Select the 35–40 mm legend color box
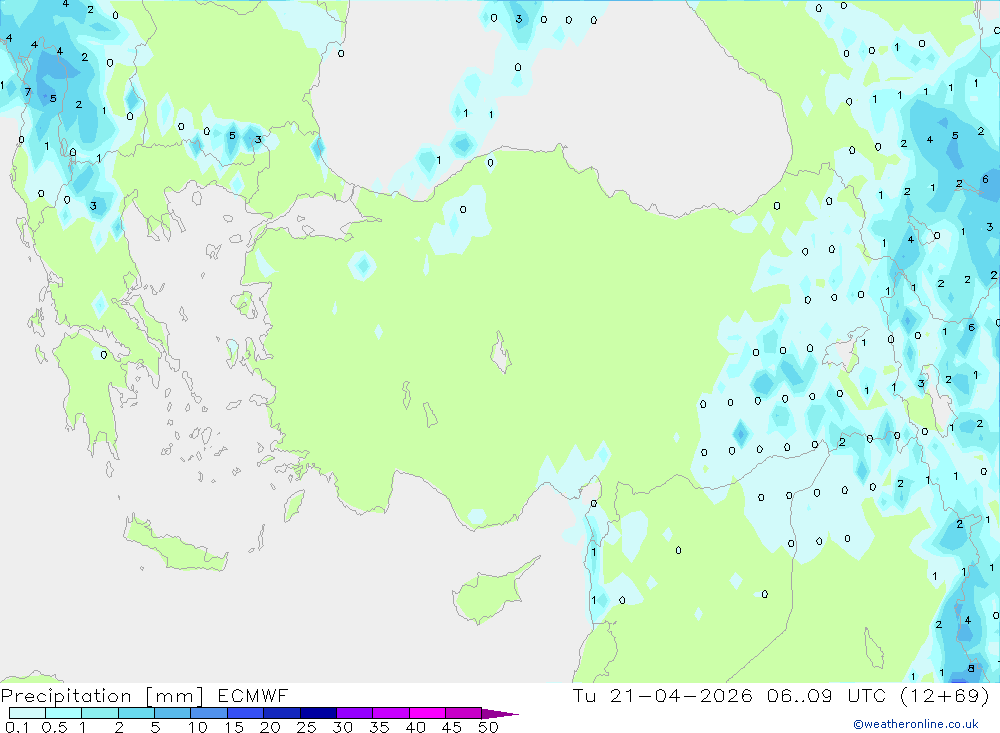This screenshot has width=1000, height=733. tap(391, 713)
